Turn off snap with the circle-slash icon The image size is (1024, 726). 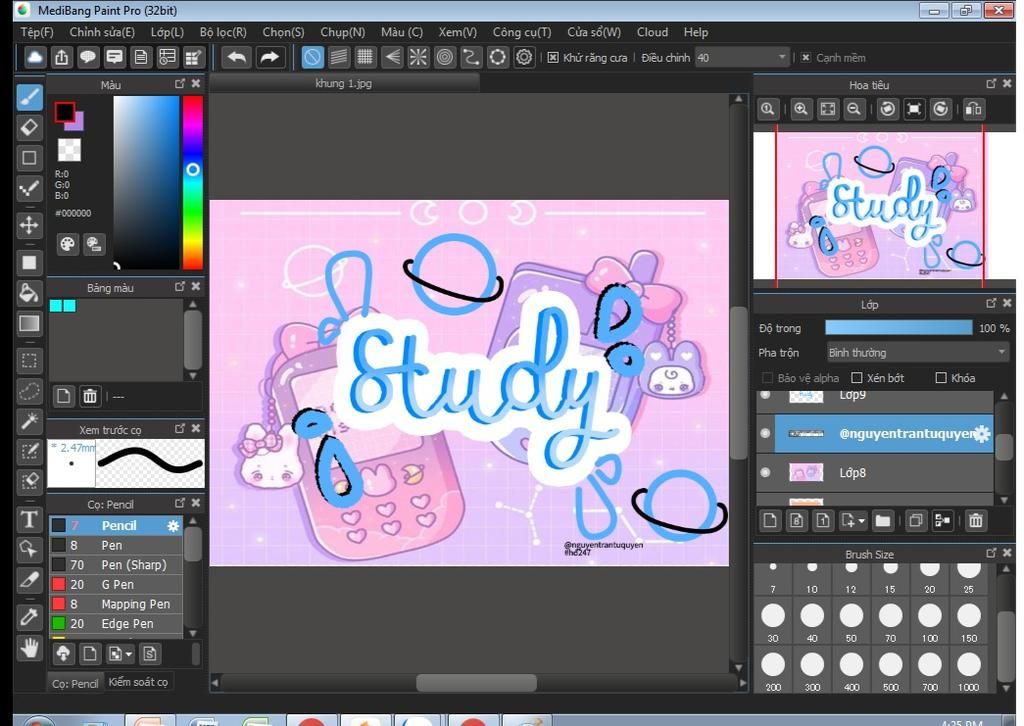[312, 57]
